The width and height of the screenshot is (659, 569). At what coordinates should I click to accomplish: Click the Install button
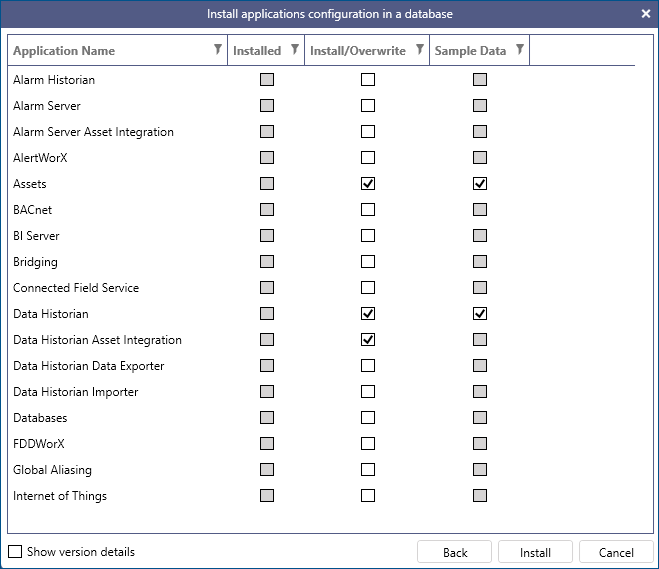pos(535,552)
